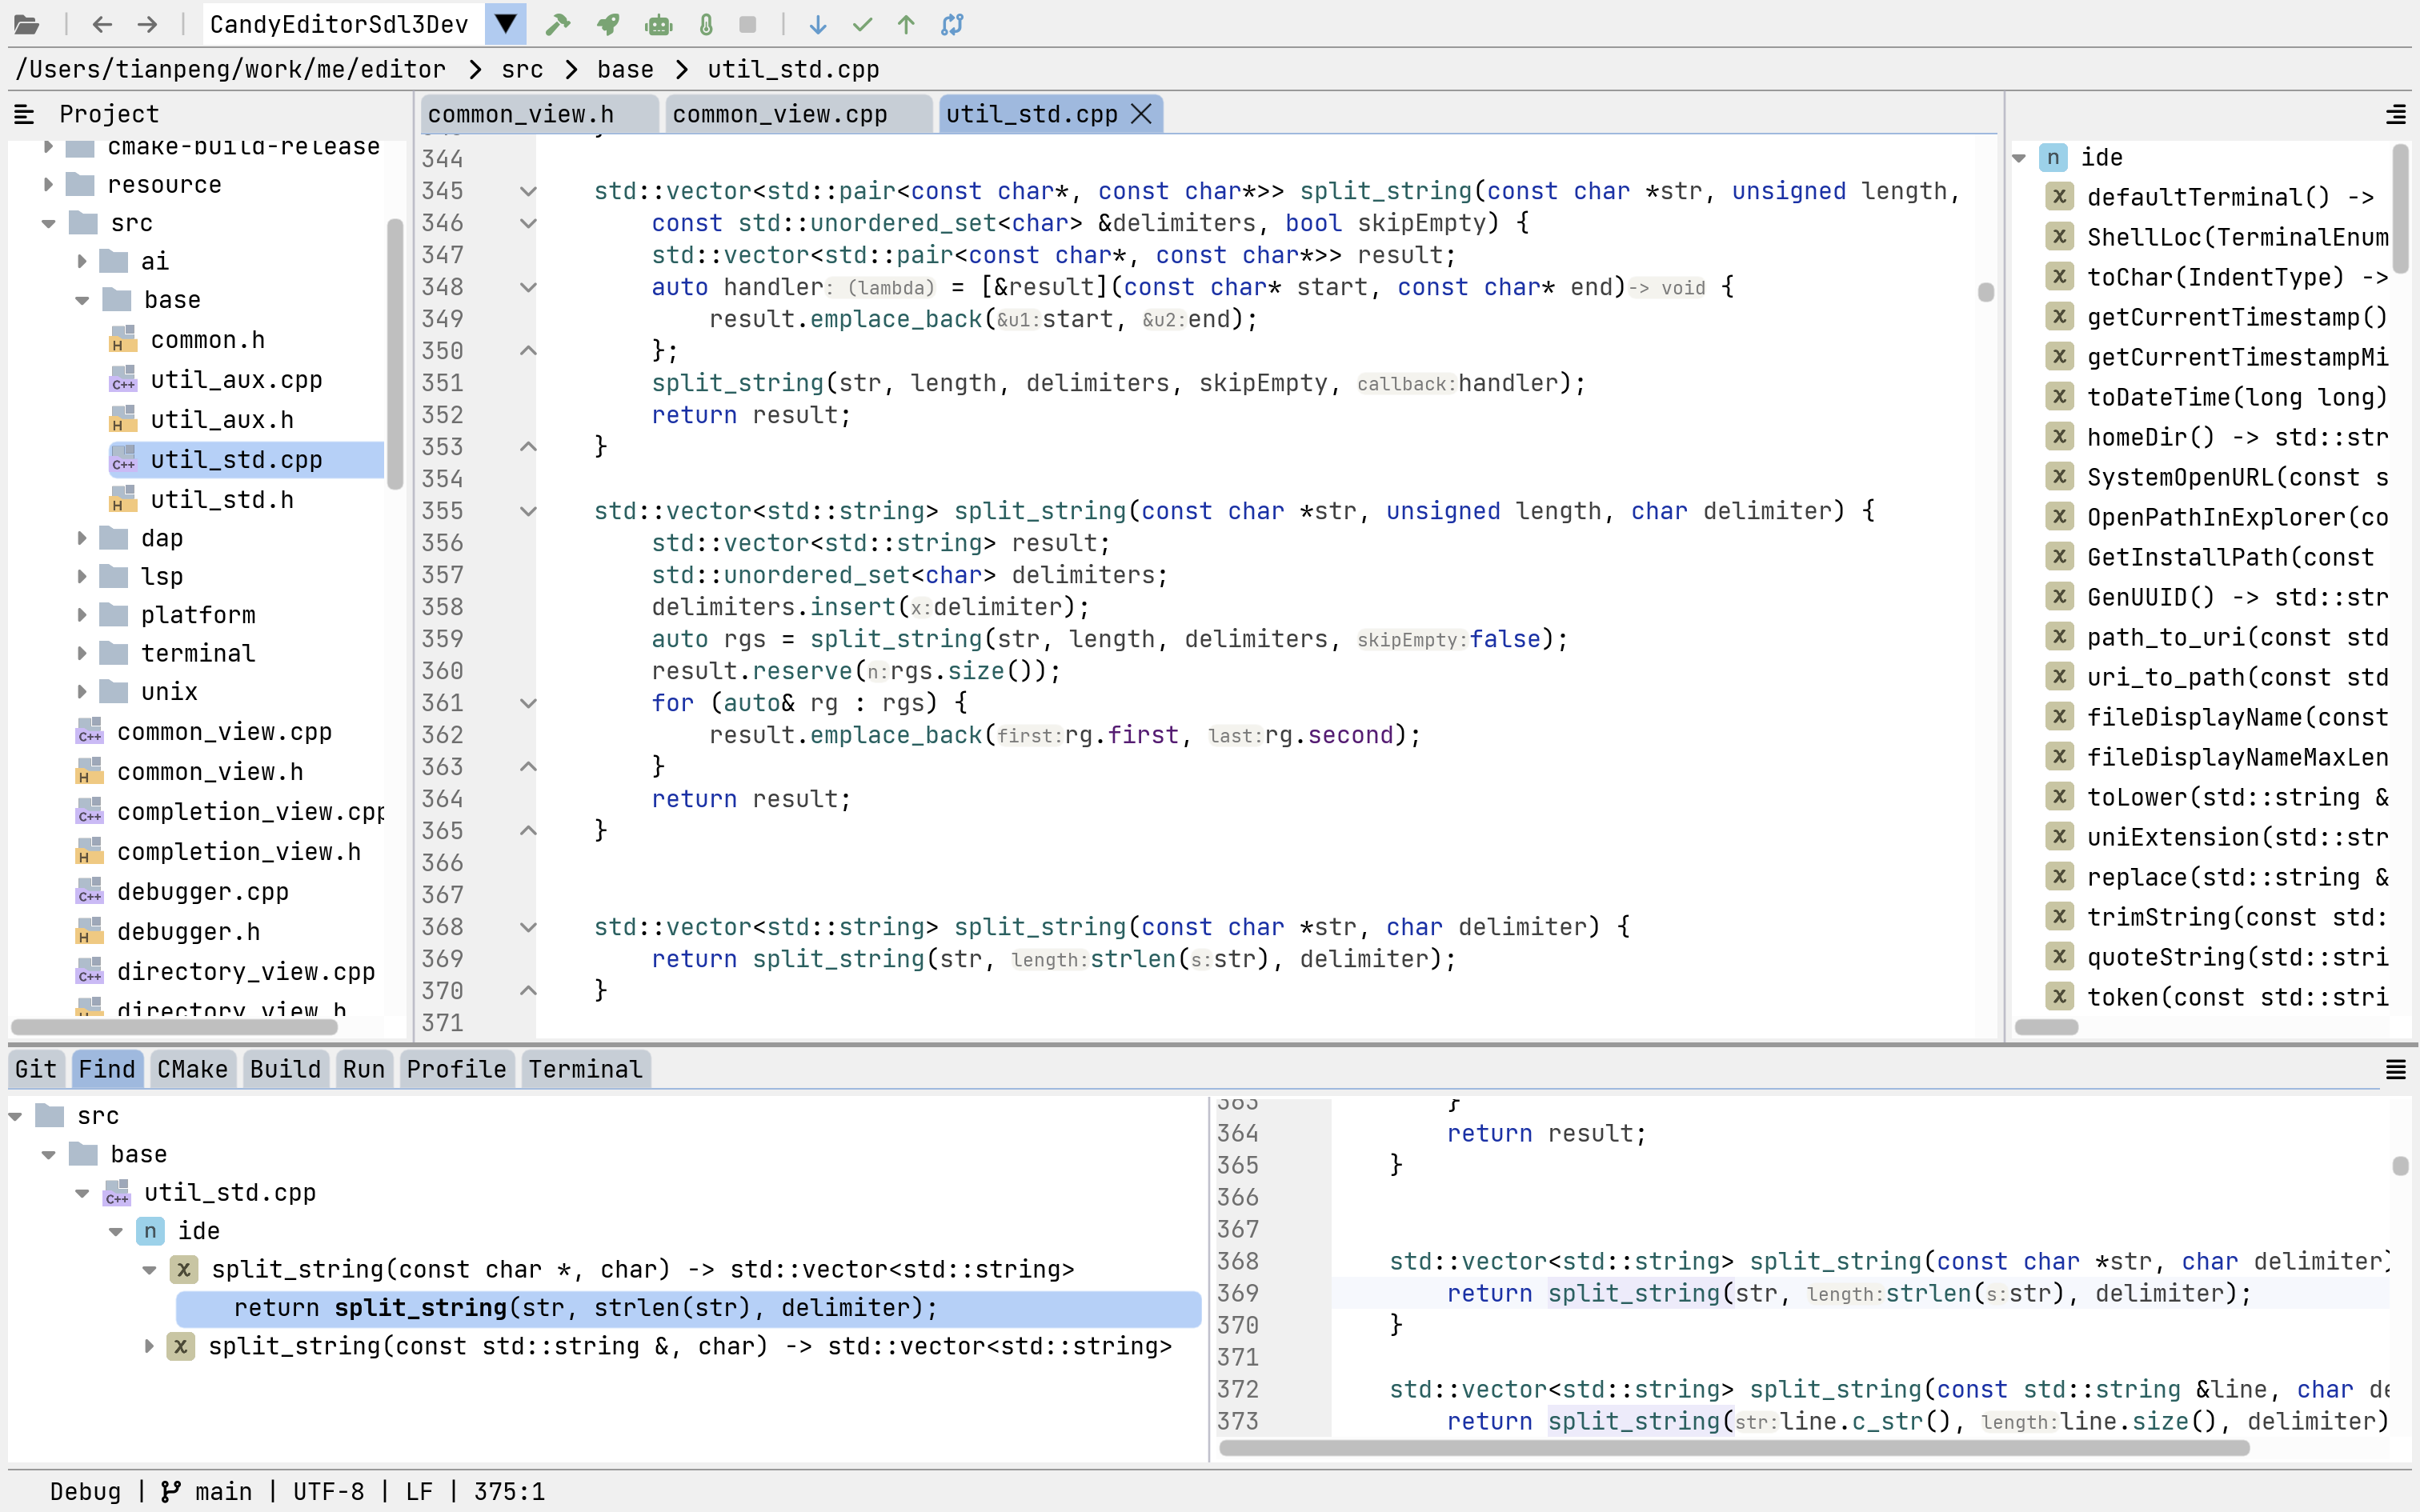Fold the for loop at line 361

pos(528,703)
